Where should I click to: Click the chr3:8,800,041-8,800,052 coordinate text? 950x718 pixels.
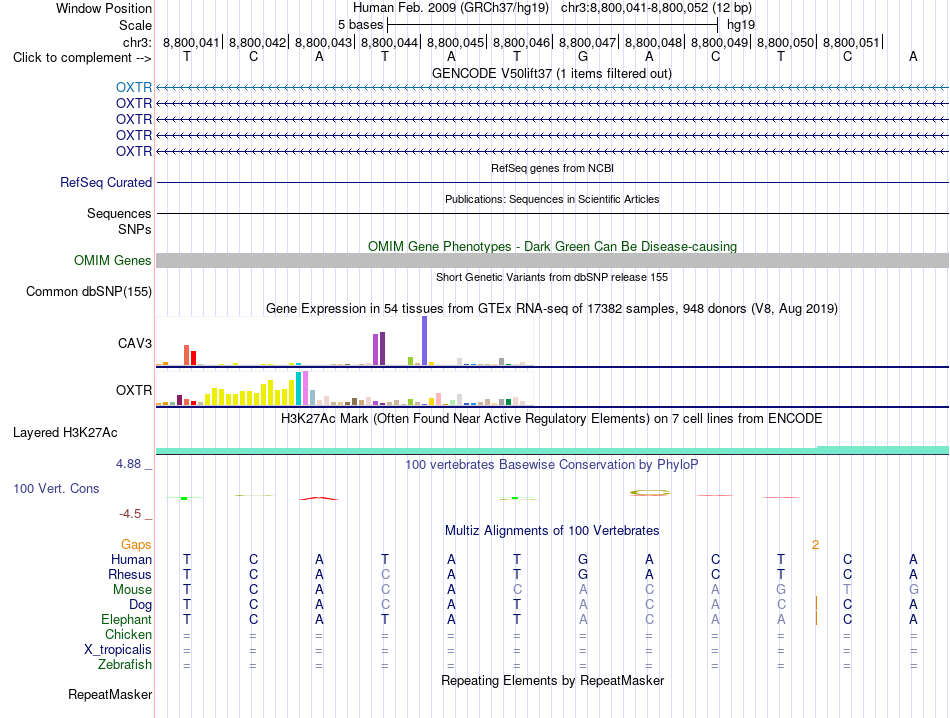(656, 8)
